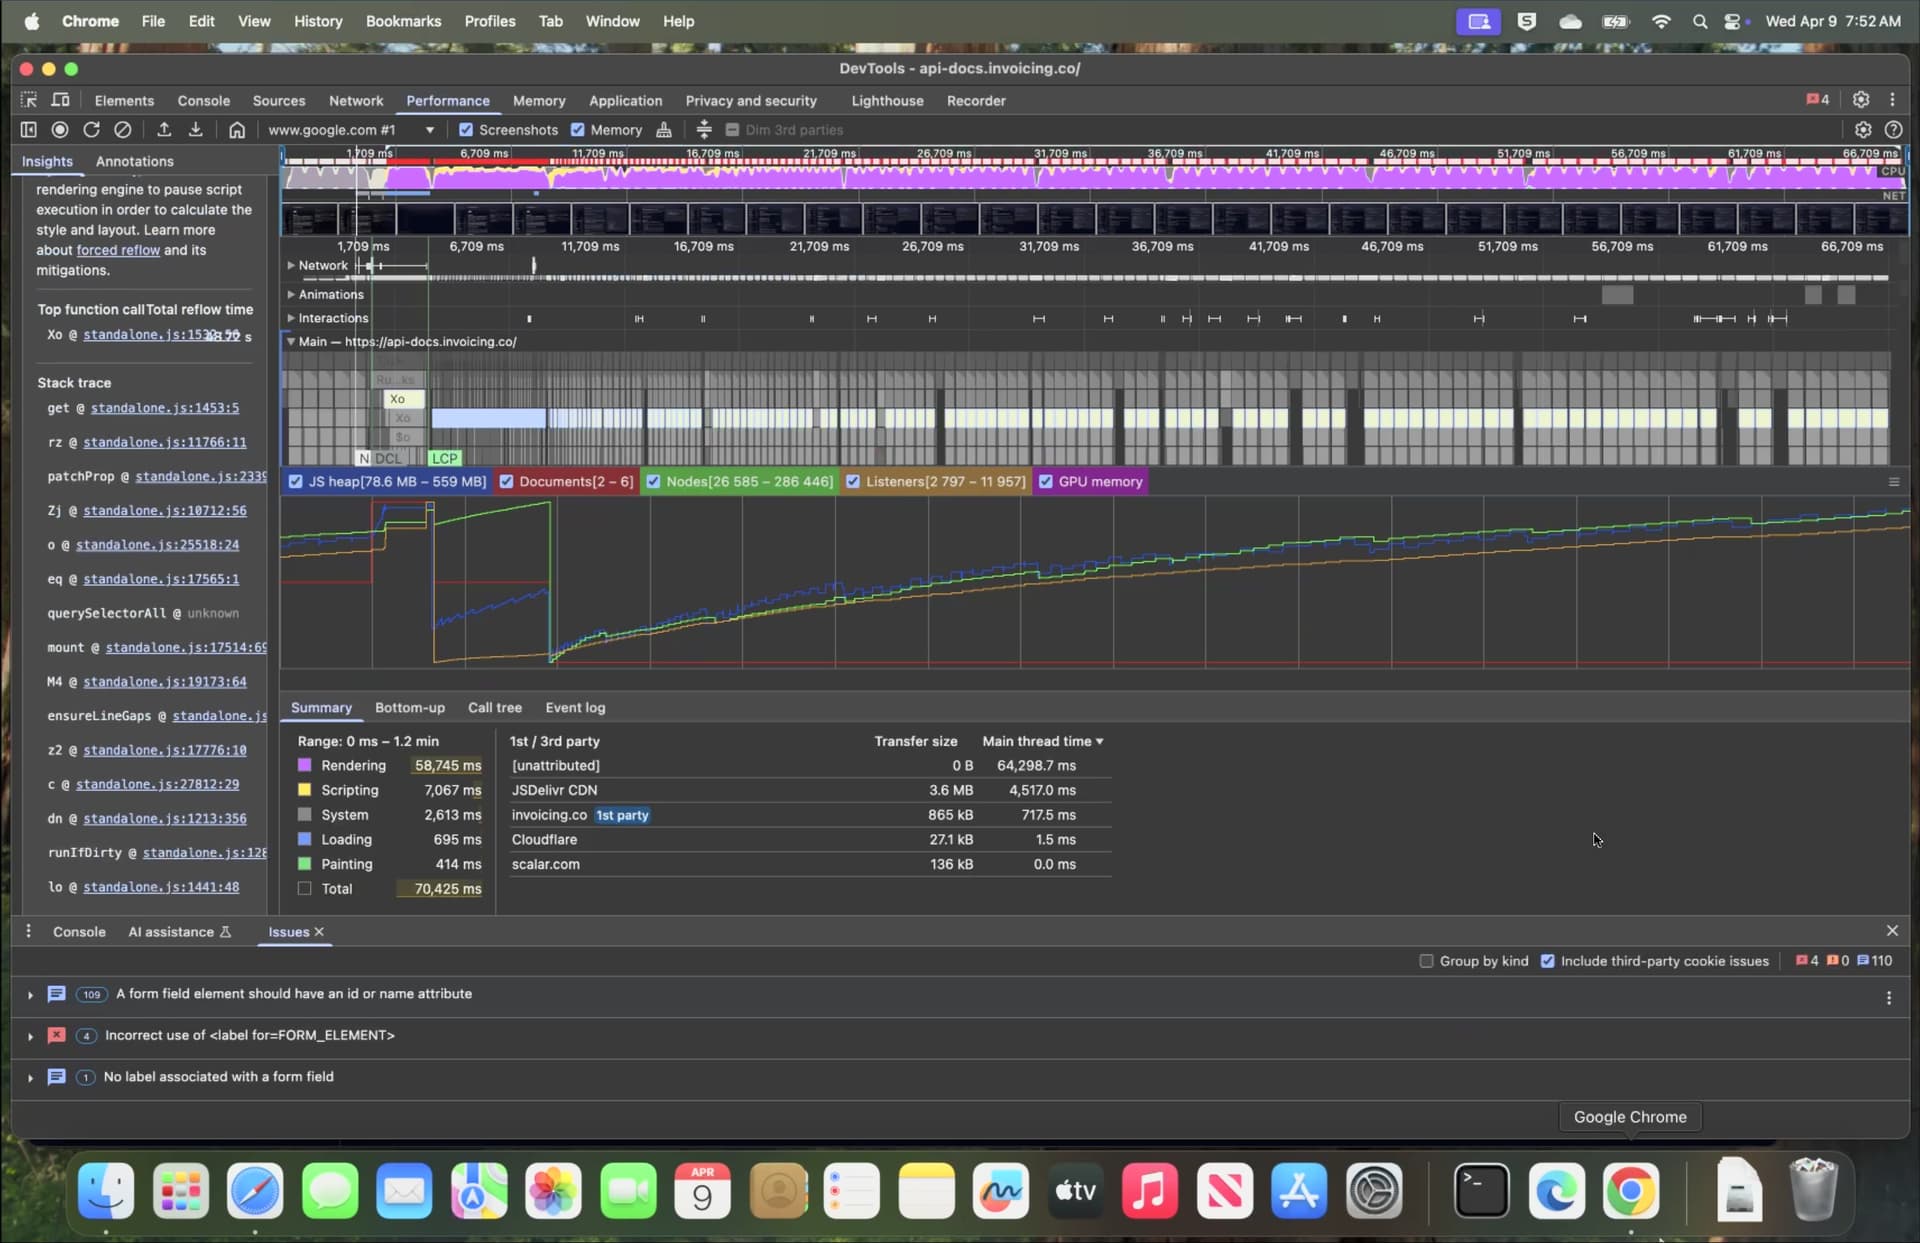Toggle the device toolbar icon

61,100
